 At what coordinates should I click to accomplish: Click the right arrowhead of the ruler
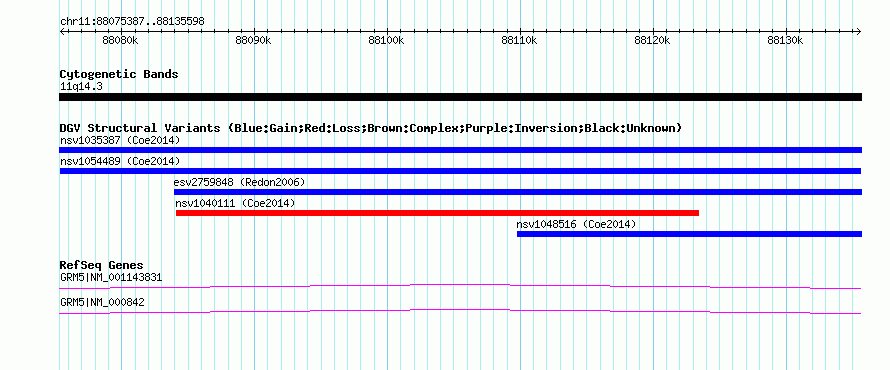(x=858, y=31)
